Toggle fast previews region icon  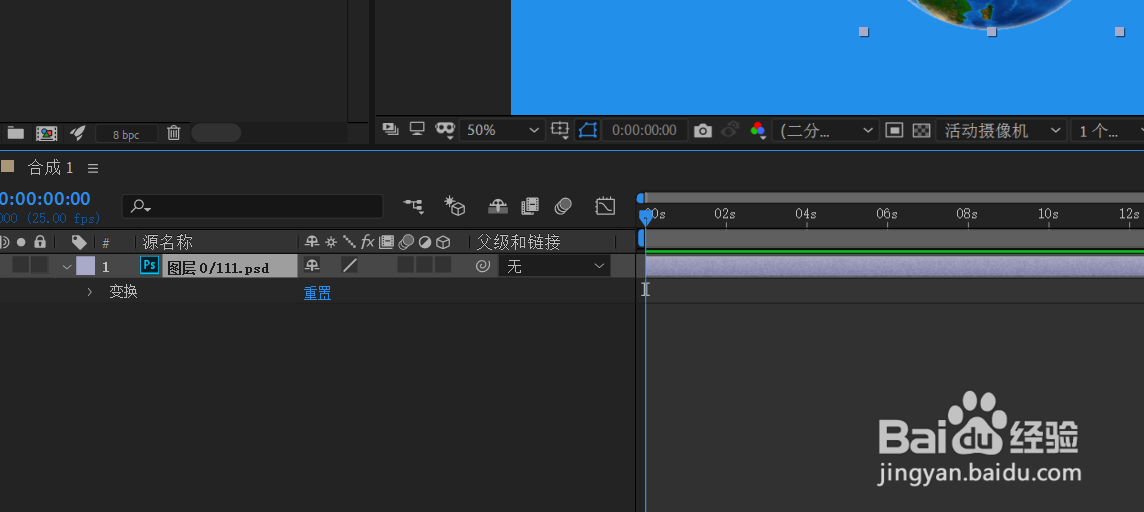(x=894, y=130)
